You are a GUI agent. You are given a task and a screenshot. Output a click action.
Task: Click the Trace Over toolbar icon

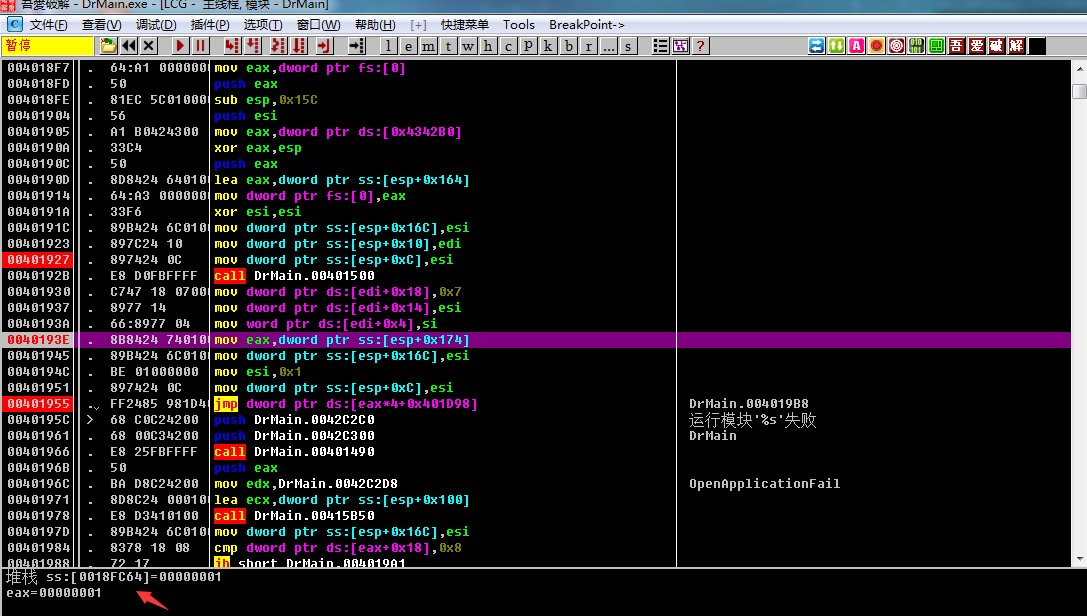(299, 46)
